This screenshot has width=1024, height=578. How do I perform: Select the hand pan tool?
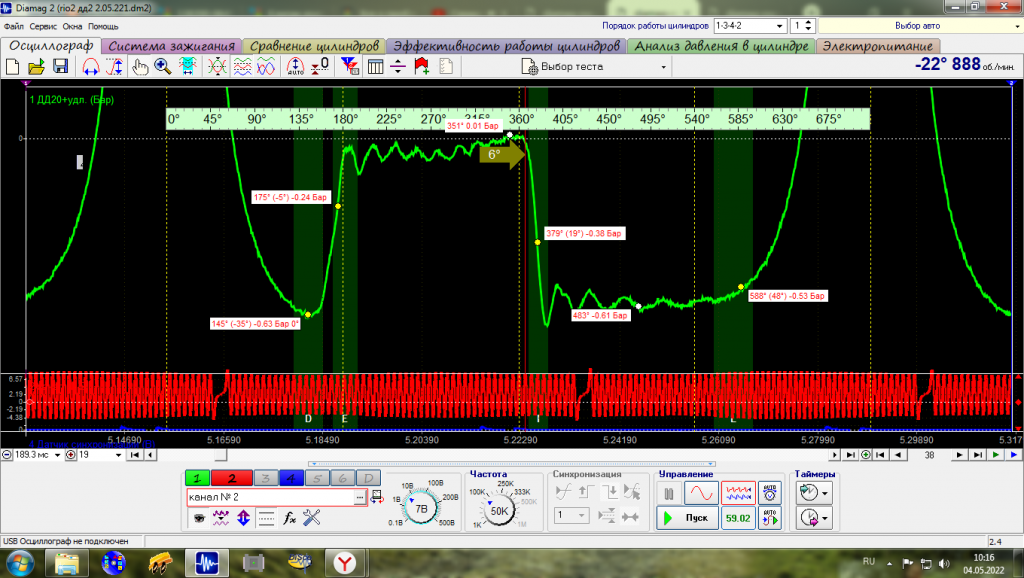(x=139, y=67)
